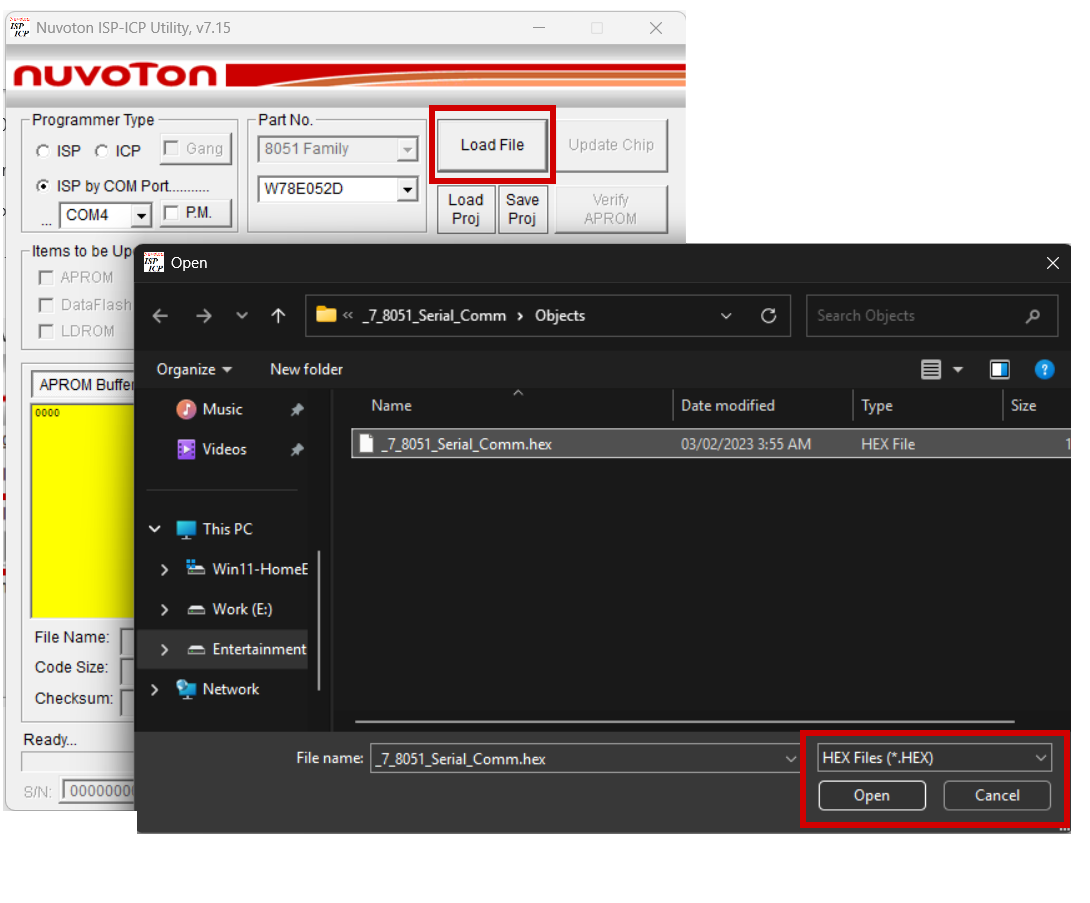The width and height of the screenshot is (1090, 903).
Task: Click the S/N value field
Action: click(x=99, y=791)
